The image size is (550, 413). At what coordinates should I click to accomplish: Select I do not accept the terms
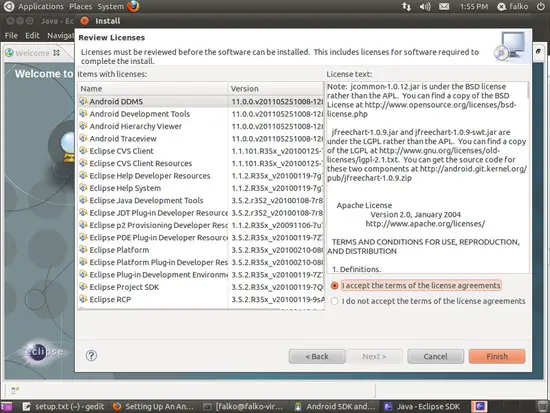pos(428,301)
